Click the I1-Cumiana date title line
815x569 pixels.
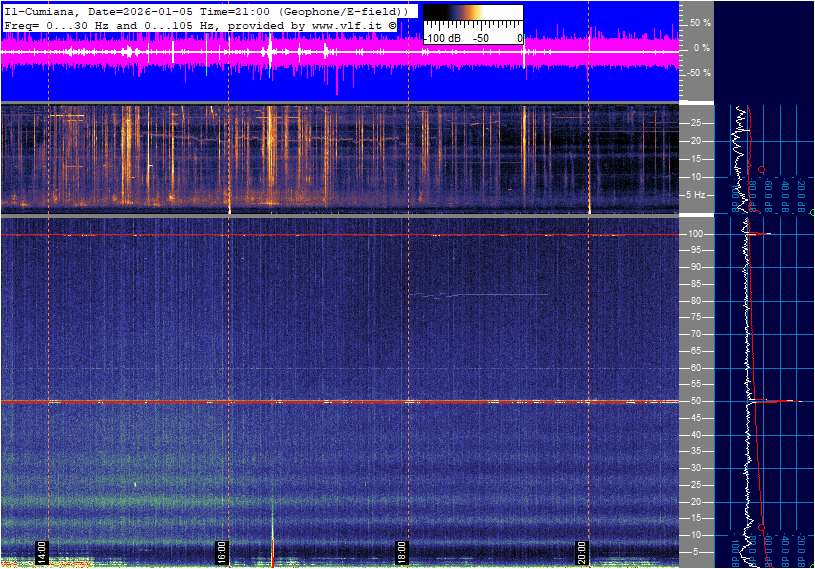tap(206, 10)
